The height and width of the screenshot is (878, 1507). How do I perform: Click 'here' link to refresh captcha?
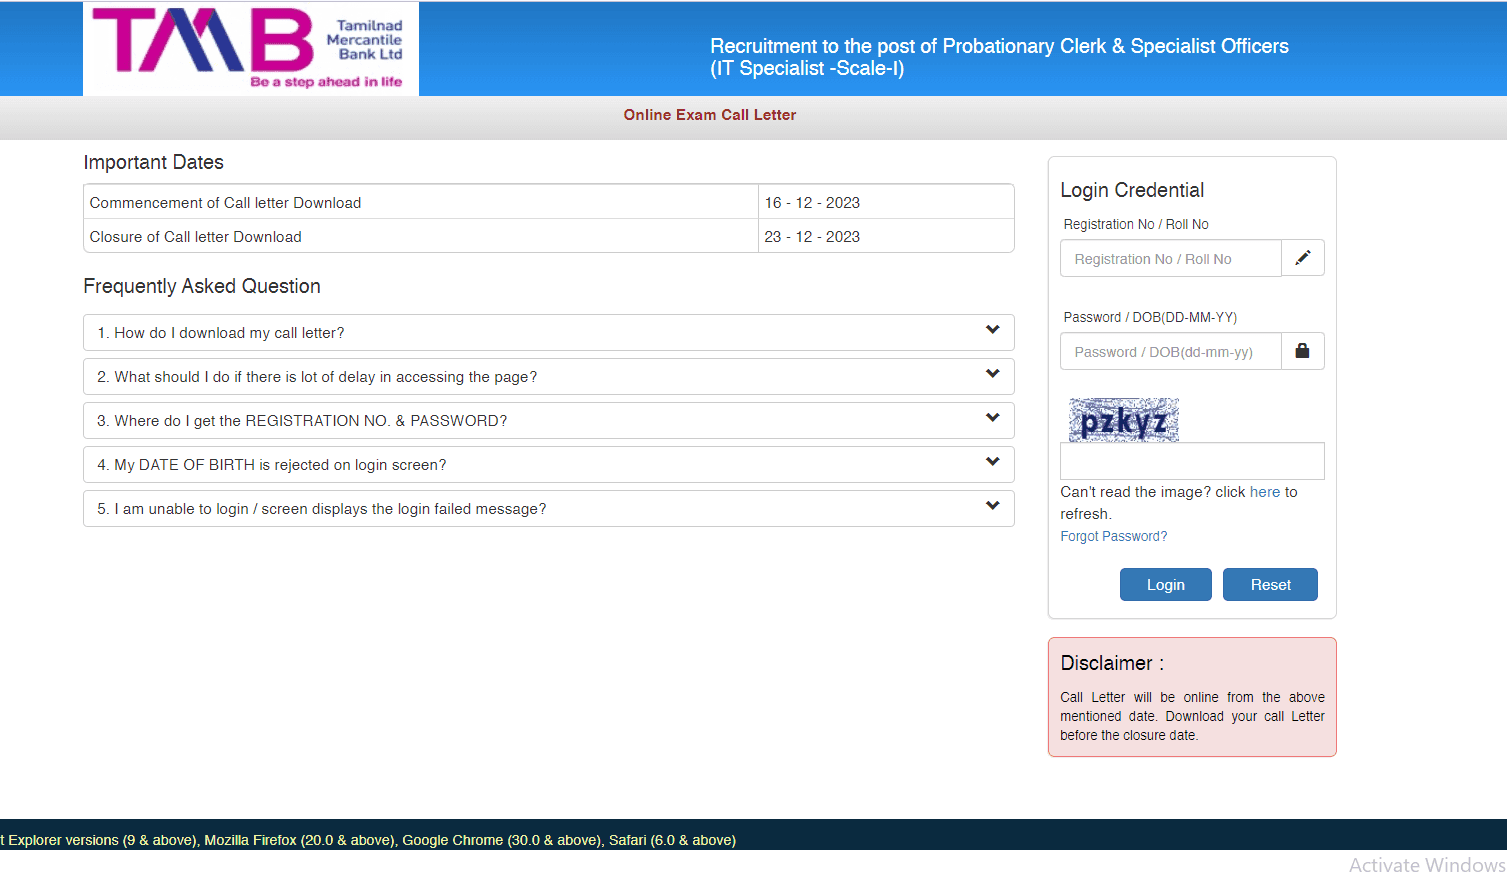pos(1264,492)
